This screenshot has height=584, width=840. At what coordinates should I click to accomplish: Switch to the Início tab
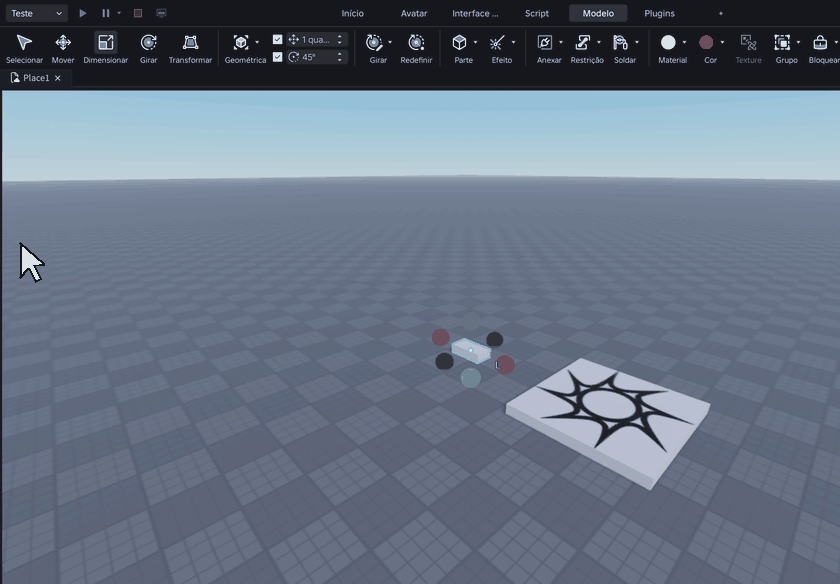[x=352, y=13]
